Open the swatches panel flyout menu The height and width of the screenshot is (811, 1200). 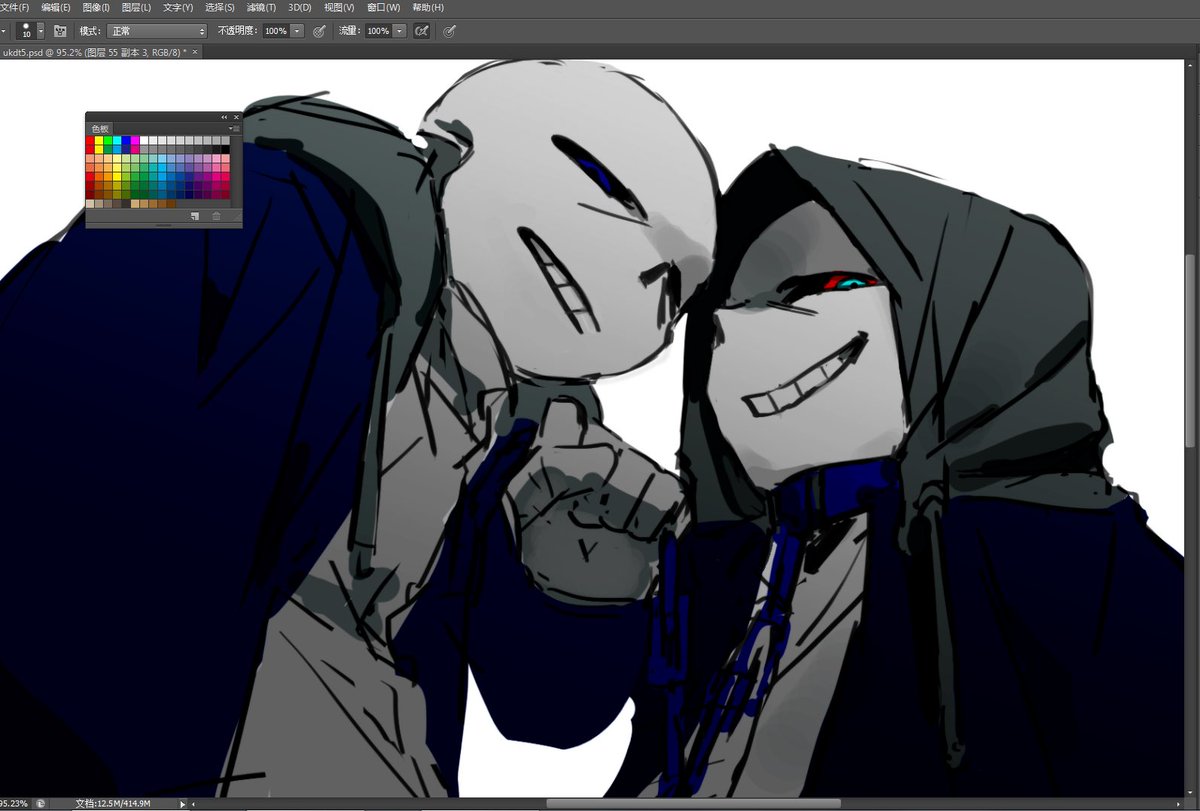234,128
